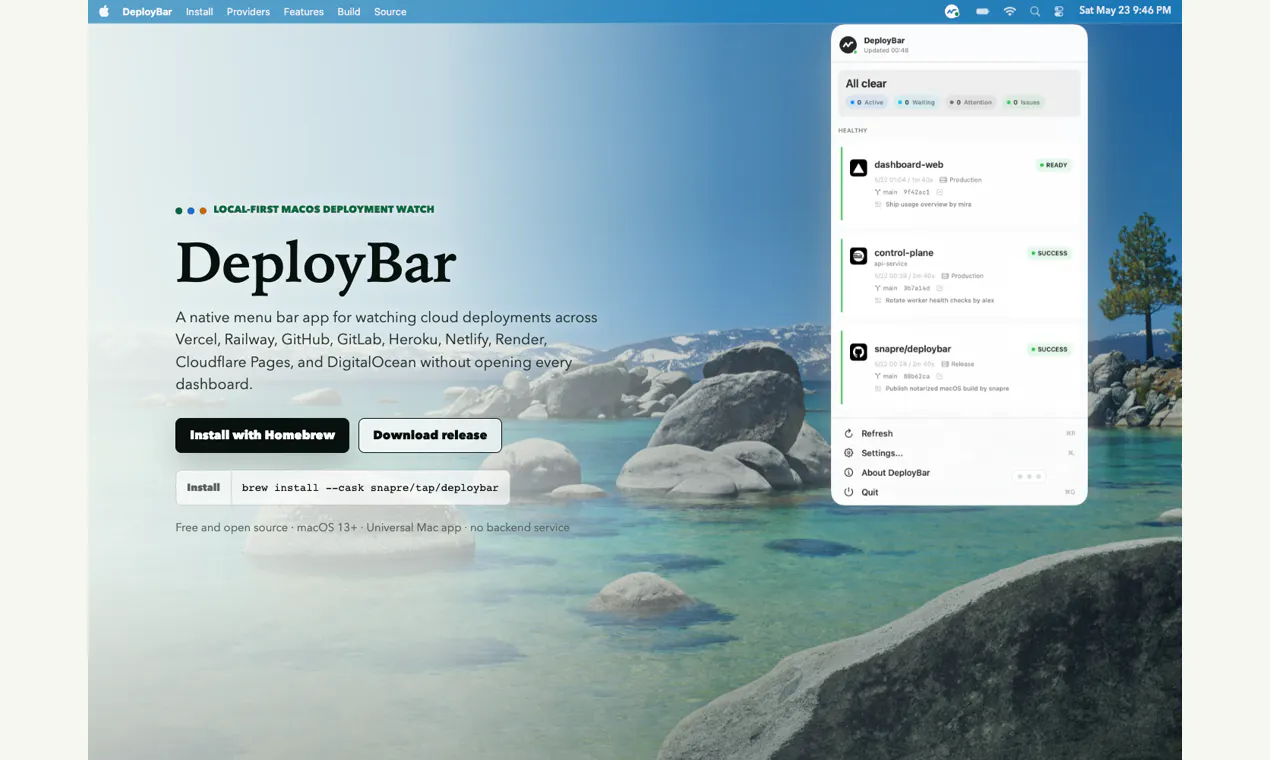Select the dashboard-web deployment title

[x=909, y=164]
